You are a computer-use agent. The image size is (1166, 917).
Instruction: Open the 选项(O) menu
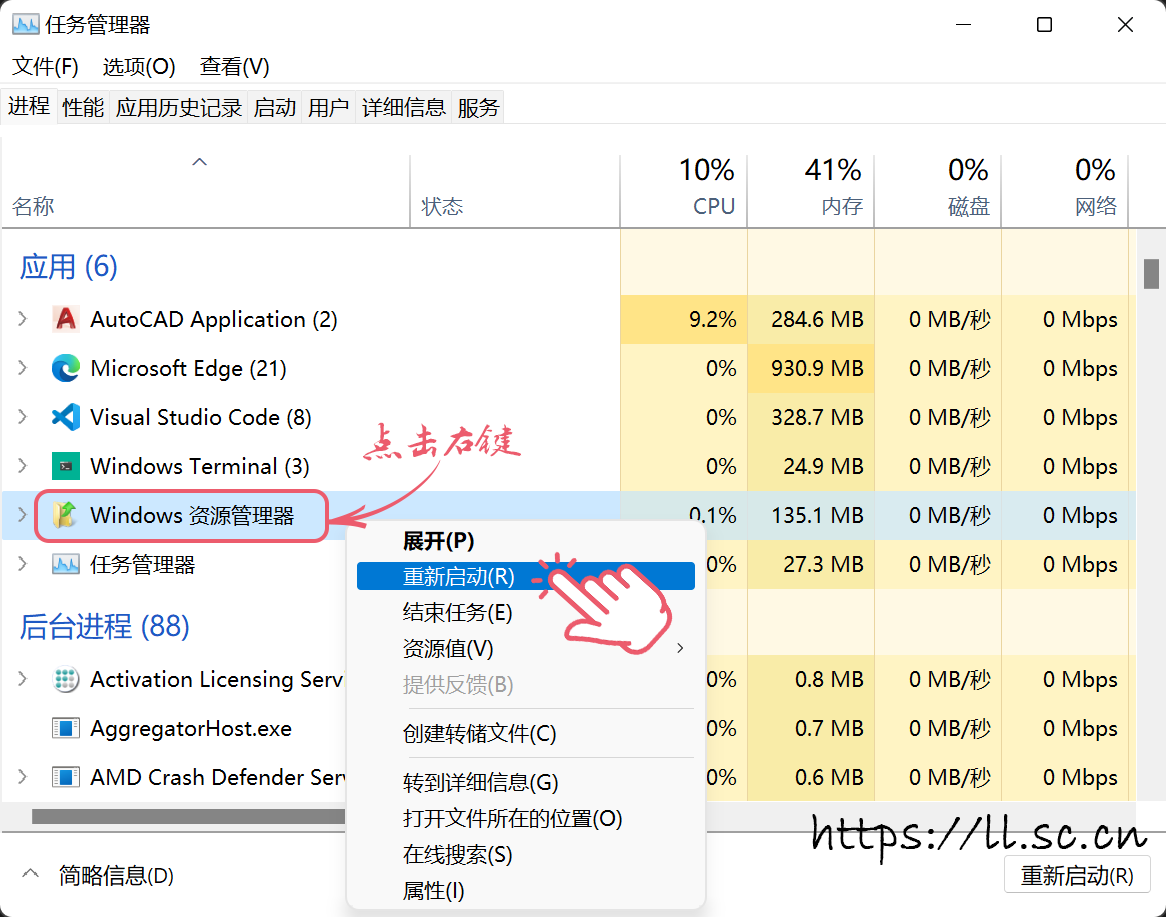pyautogui.click(x=139, y=67)
